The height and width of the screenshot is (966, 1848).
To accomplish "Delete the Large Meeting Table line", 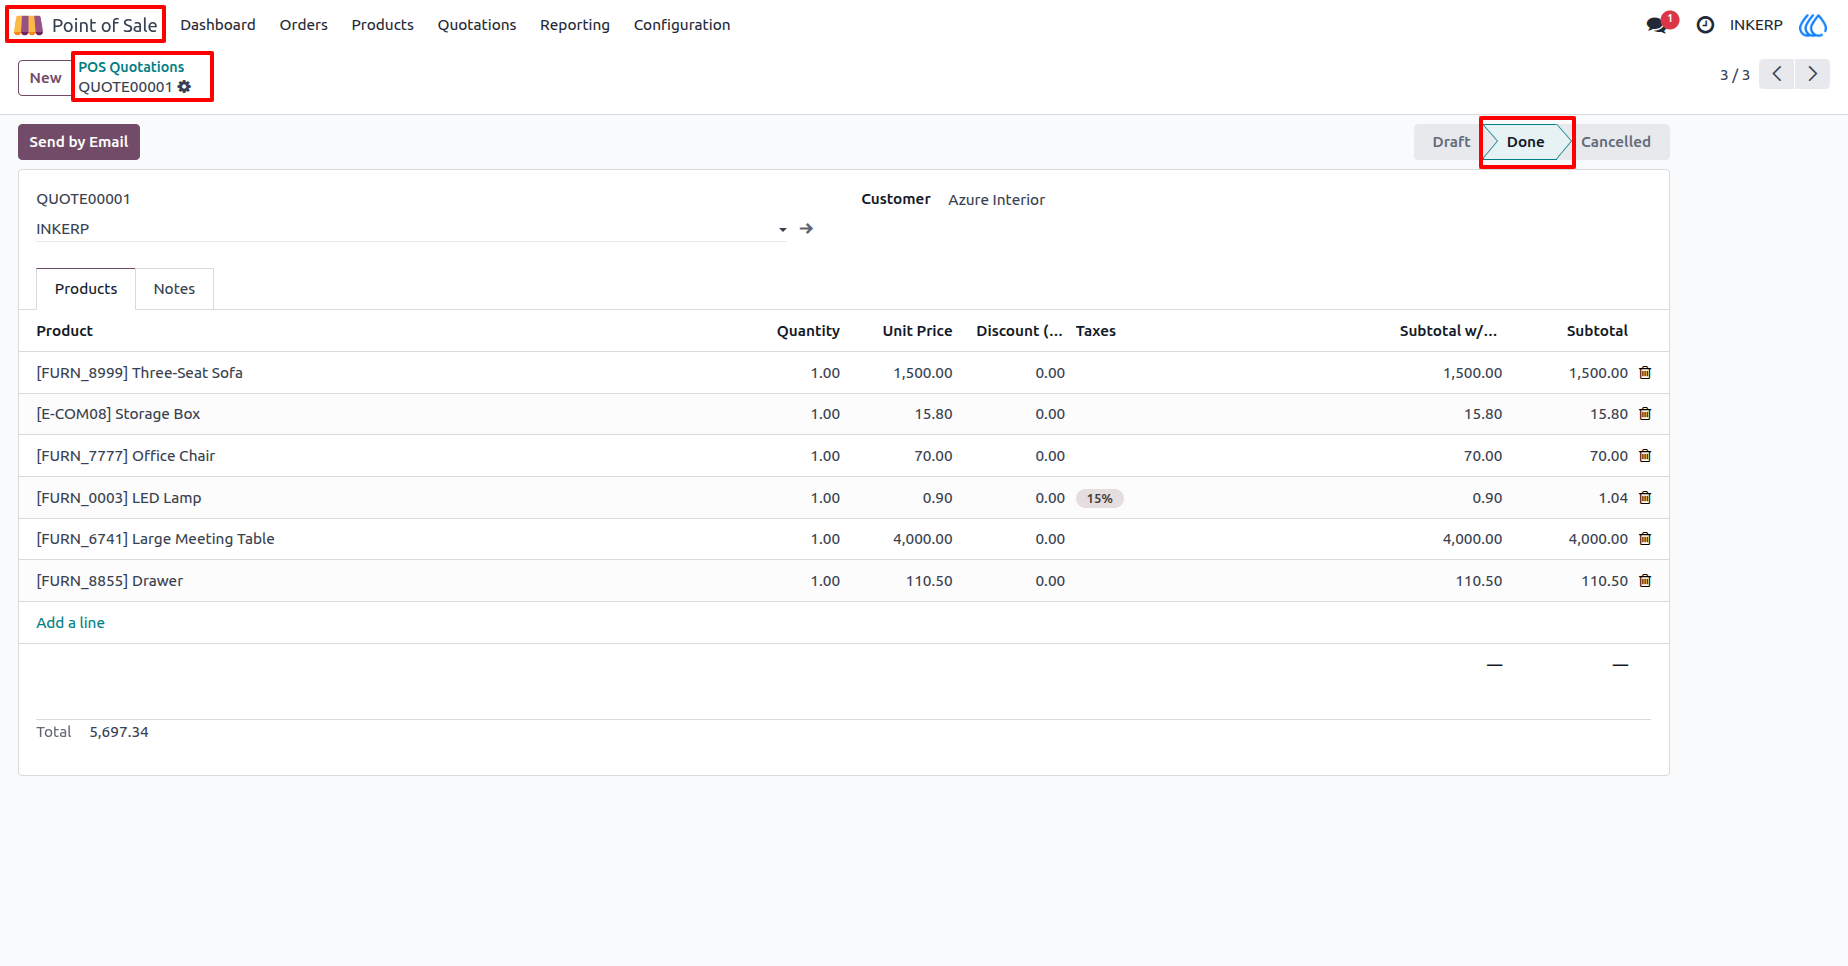I will [1645, 539].
